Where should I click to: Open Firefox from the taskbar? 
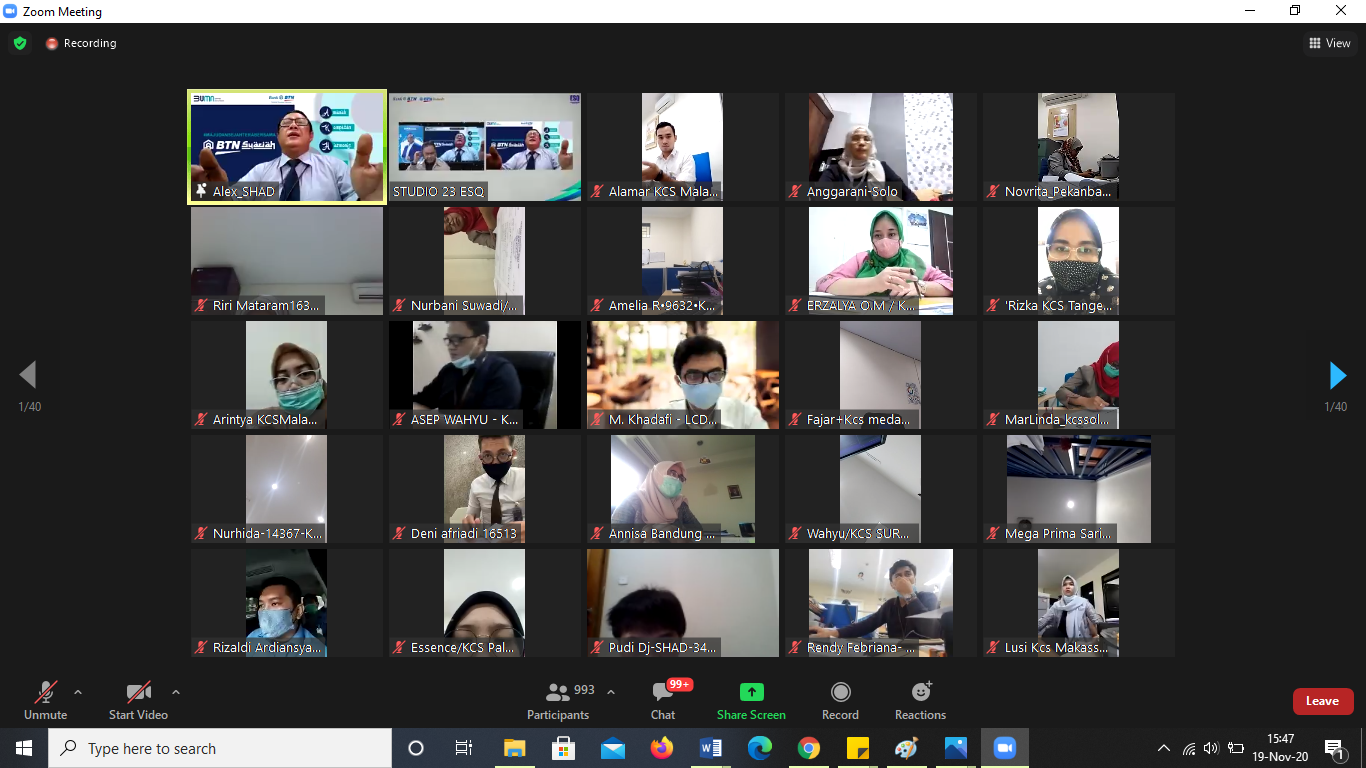click(x=661, y=748)
